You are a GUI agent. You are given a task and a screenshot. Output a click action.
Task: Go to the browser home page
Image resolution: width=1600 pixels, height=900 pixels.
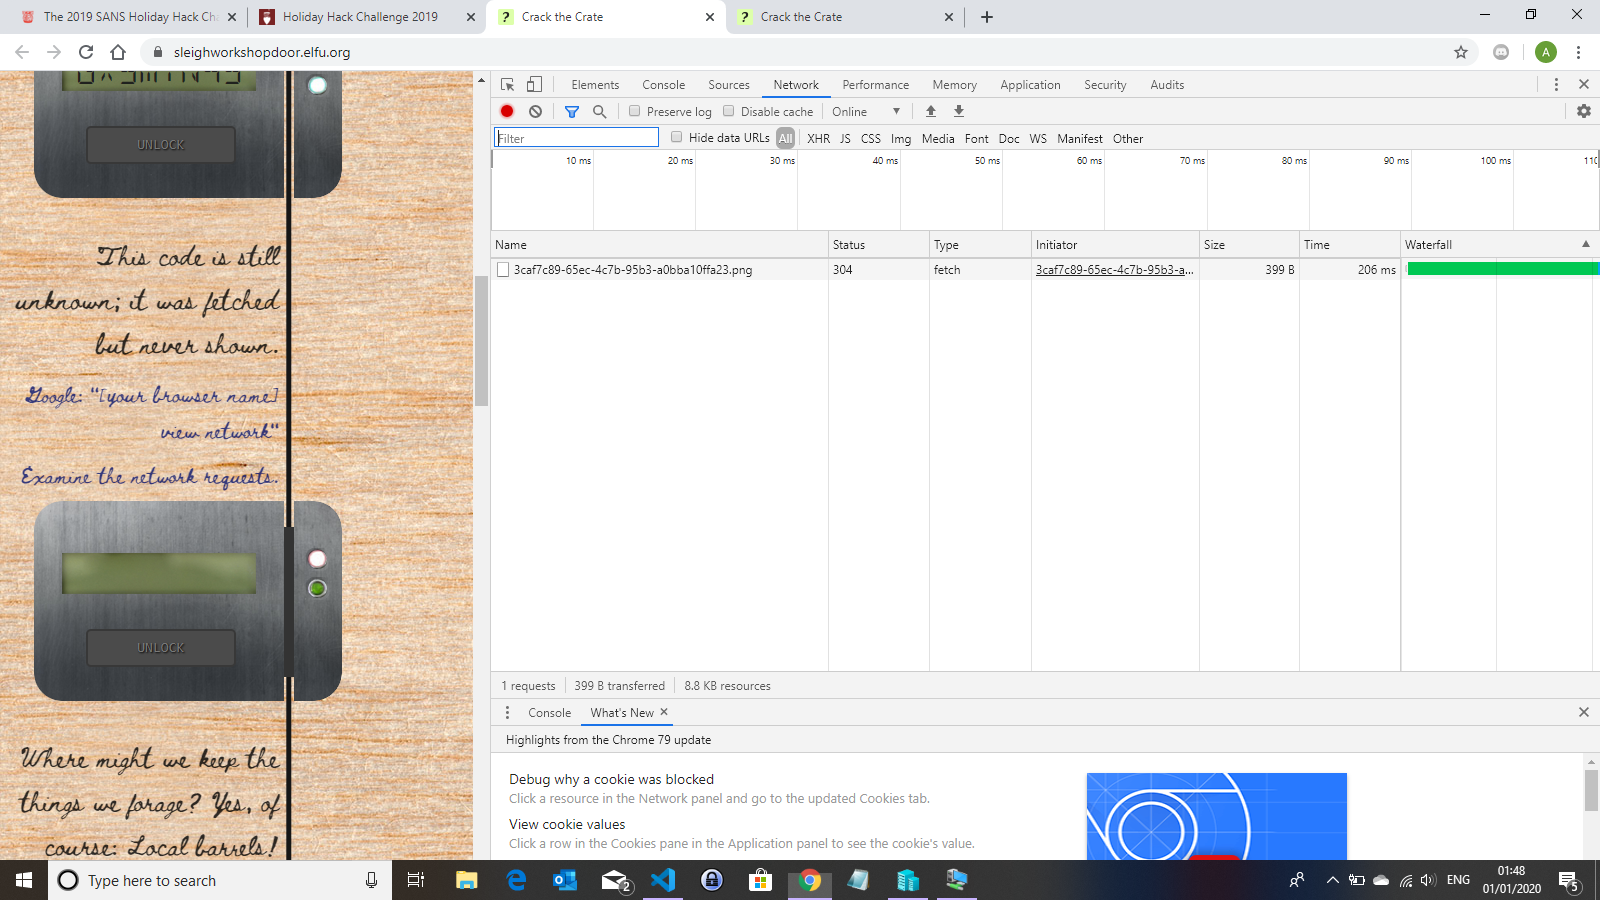[118, 52]
